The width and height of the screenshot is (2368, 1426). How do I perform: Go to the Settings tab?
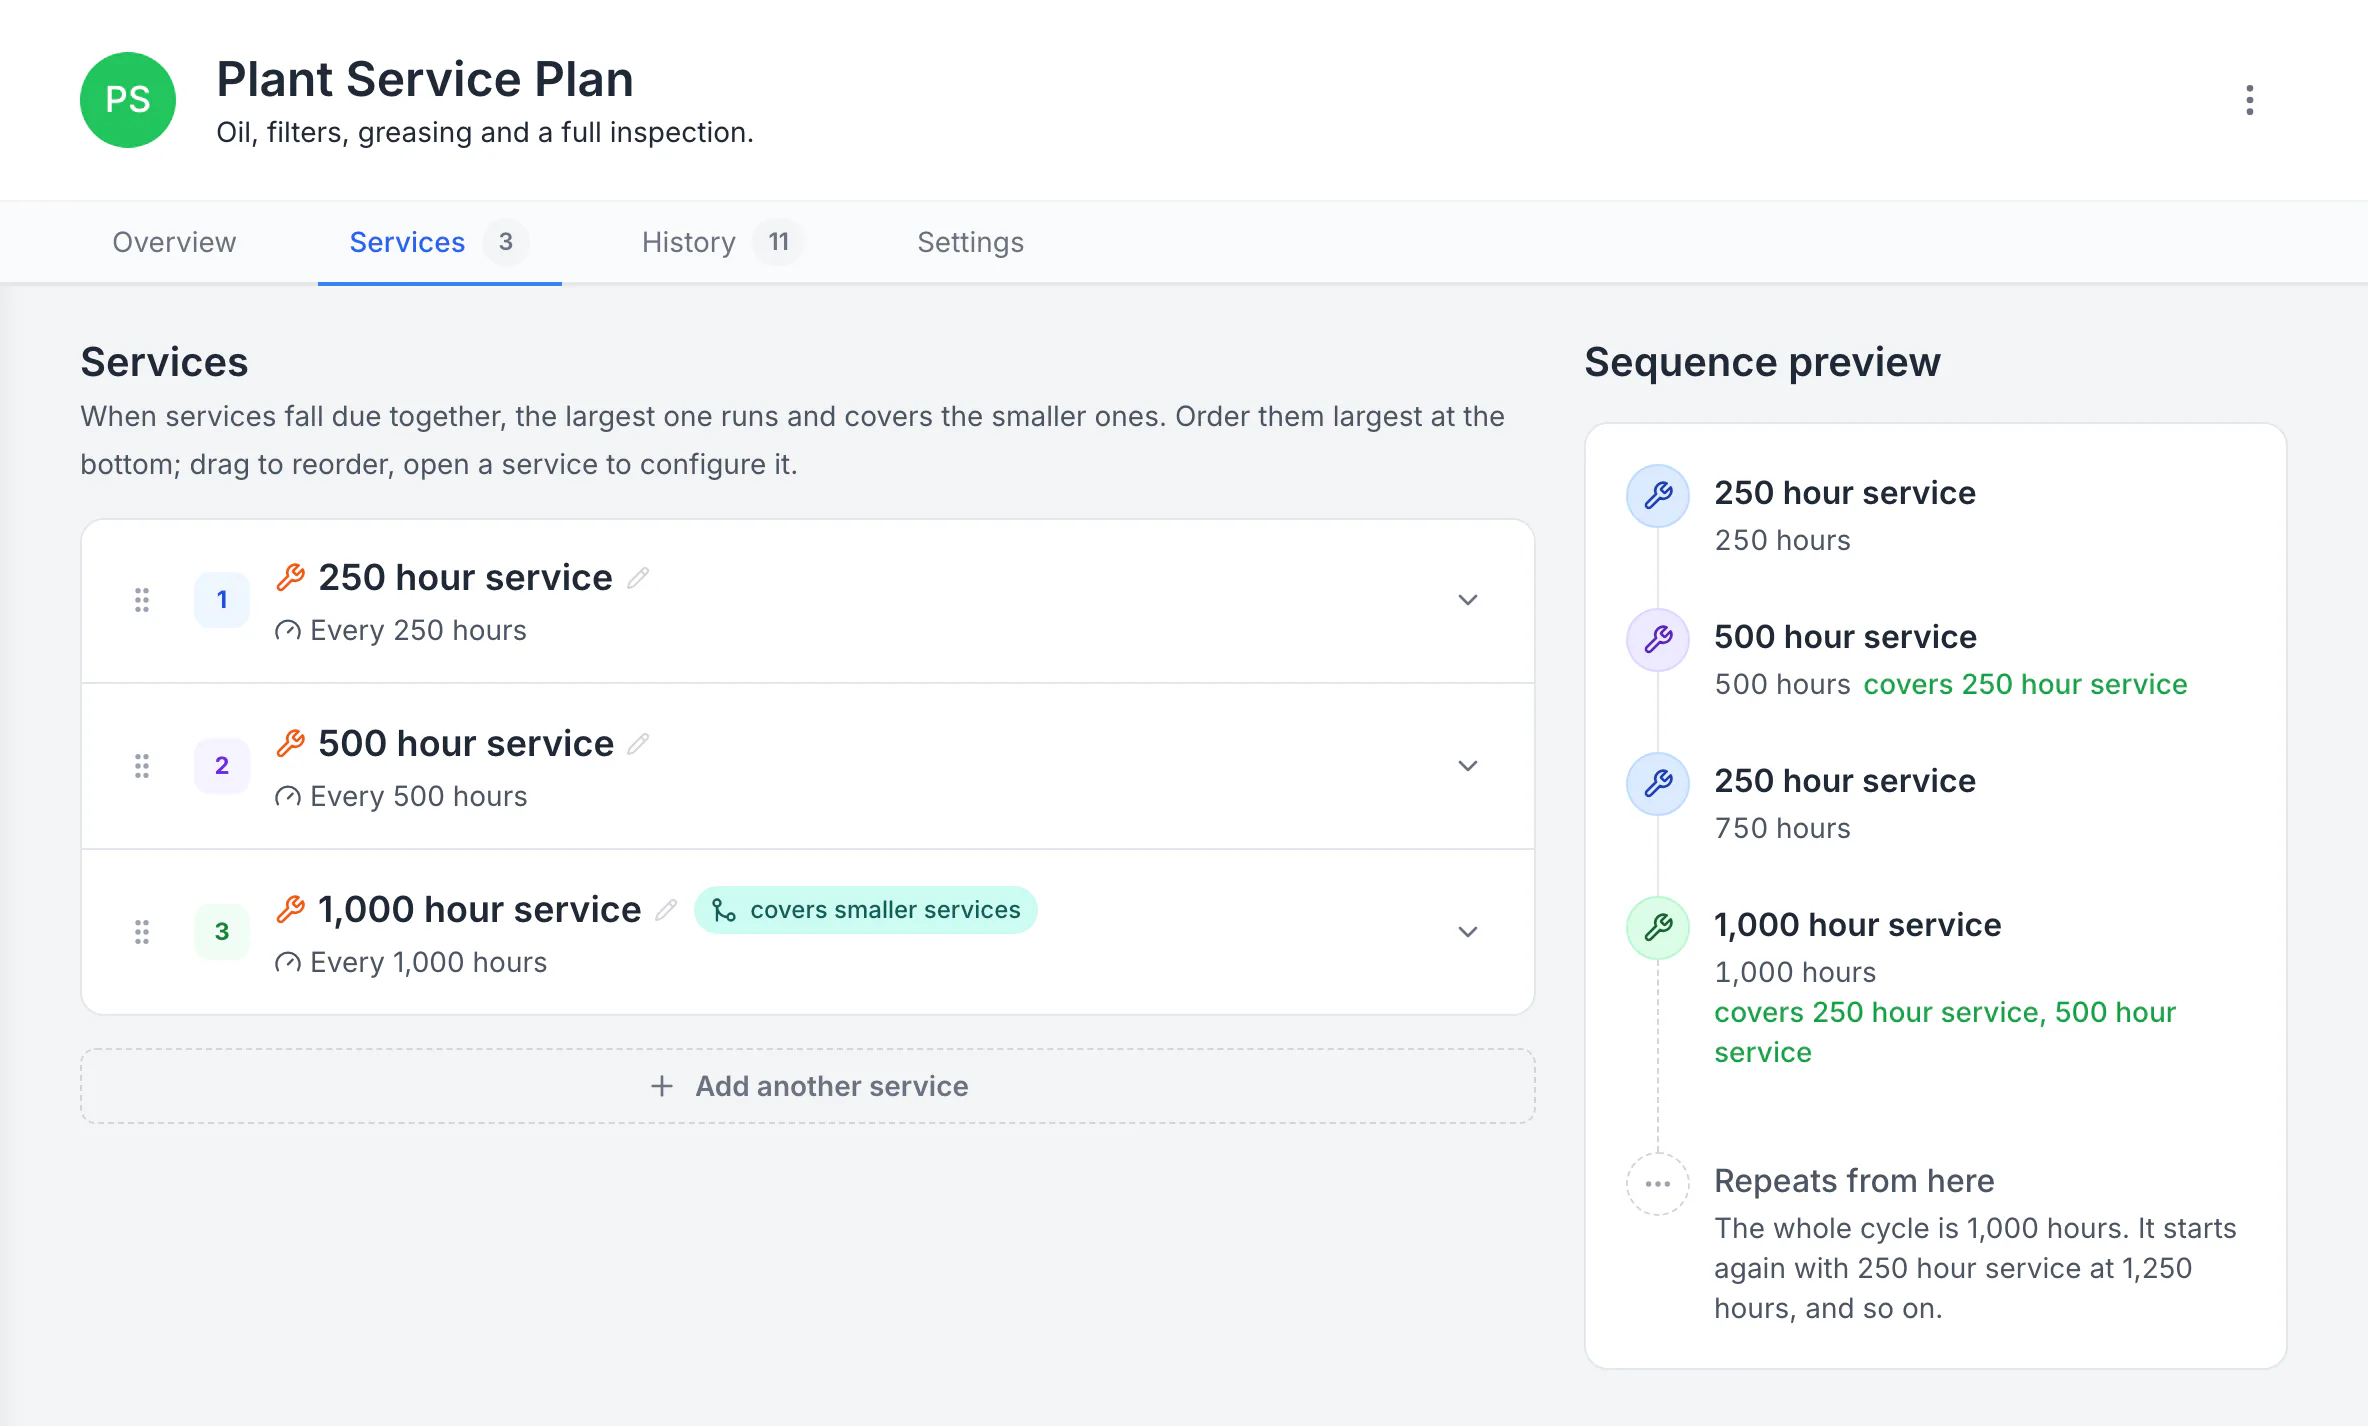click(x=970, y=242)
